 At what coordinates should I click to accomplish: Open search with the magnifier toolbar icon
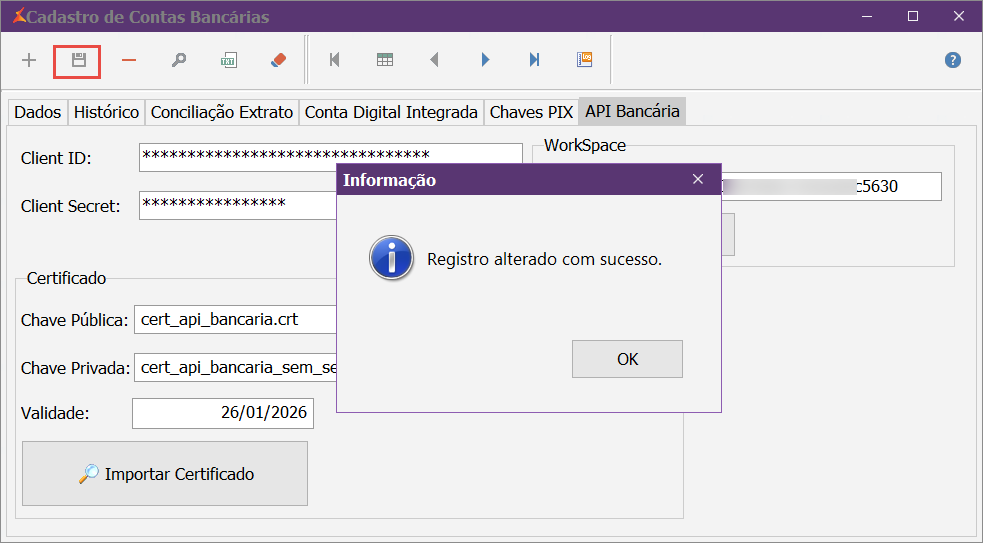[x=179, y=60]
